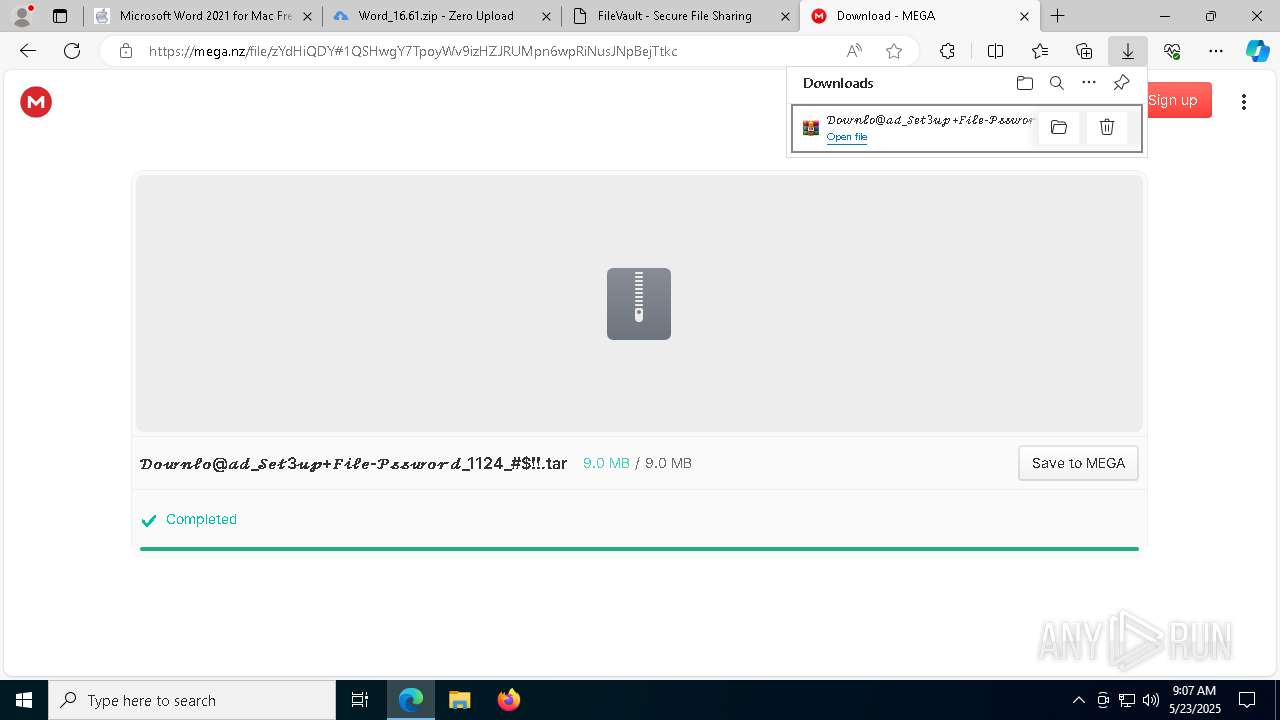
Task: Activate Read aloud icon
Action: [854, 51]
